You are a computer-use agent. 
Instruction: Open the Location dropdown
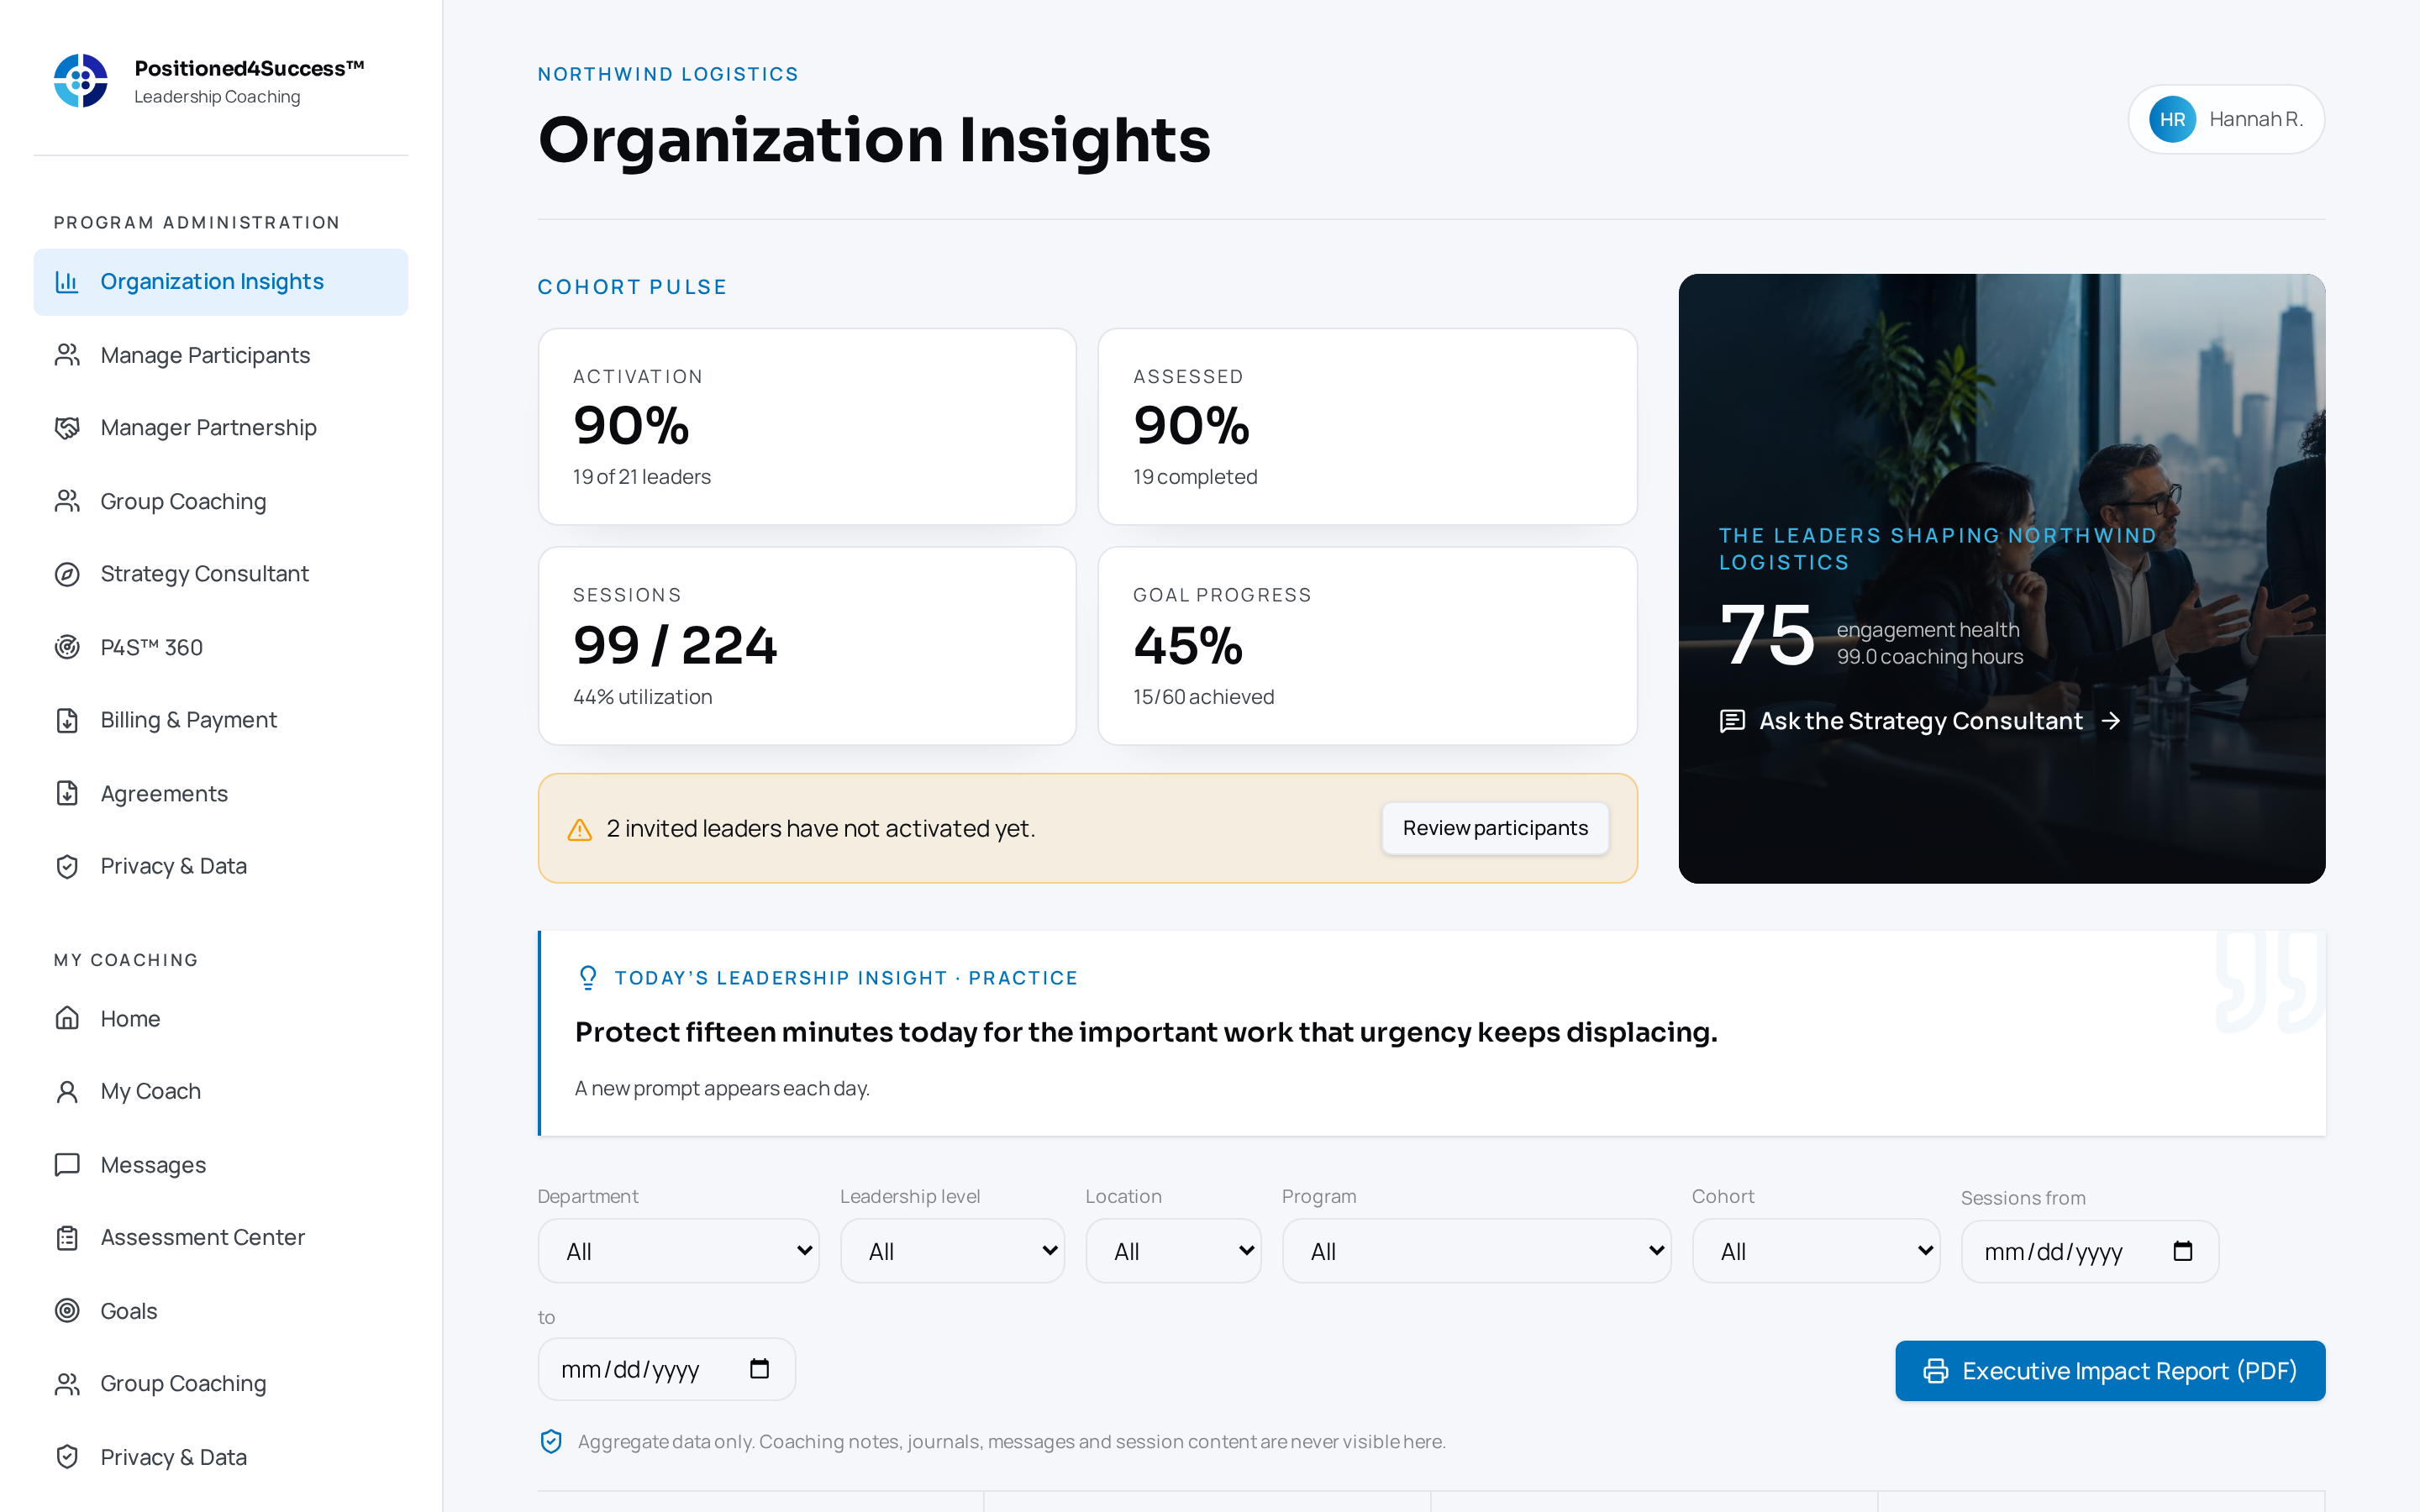(x=1173, y=1251)
